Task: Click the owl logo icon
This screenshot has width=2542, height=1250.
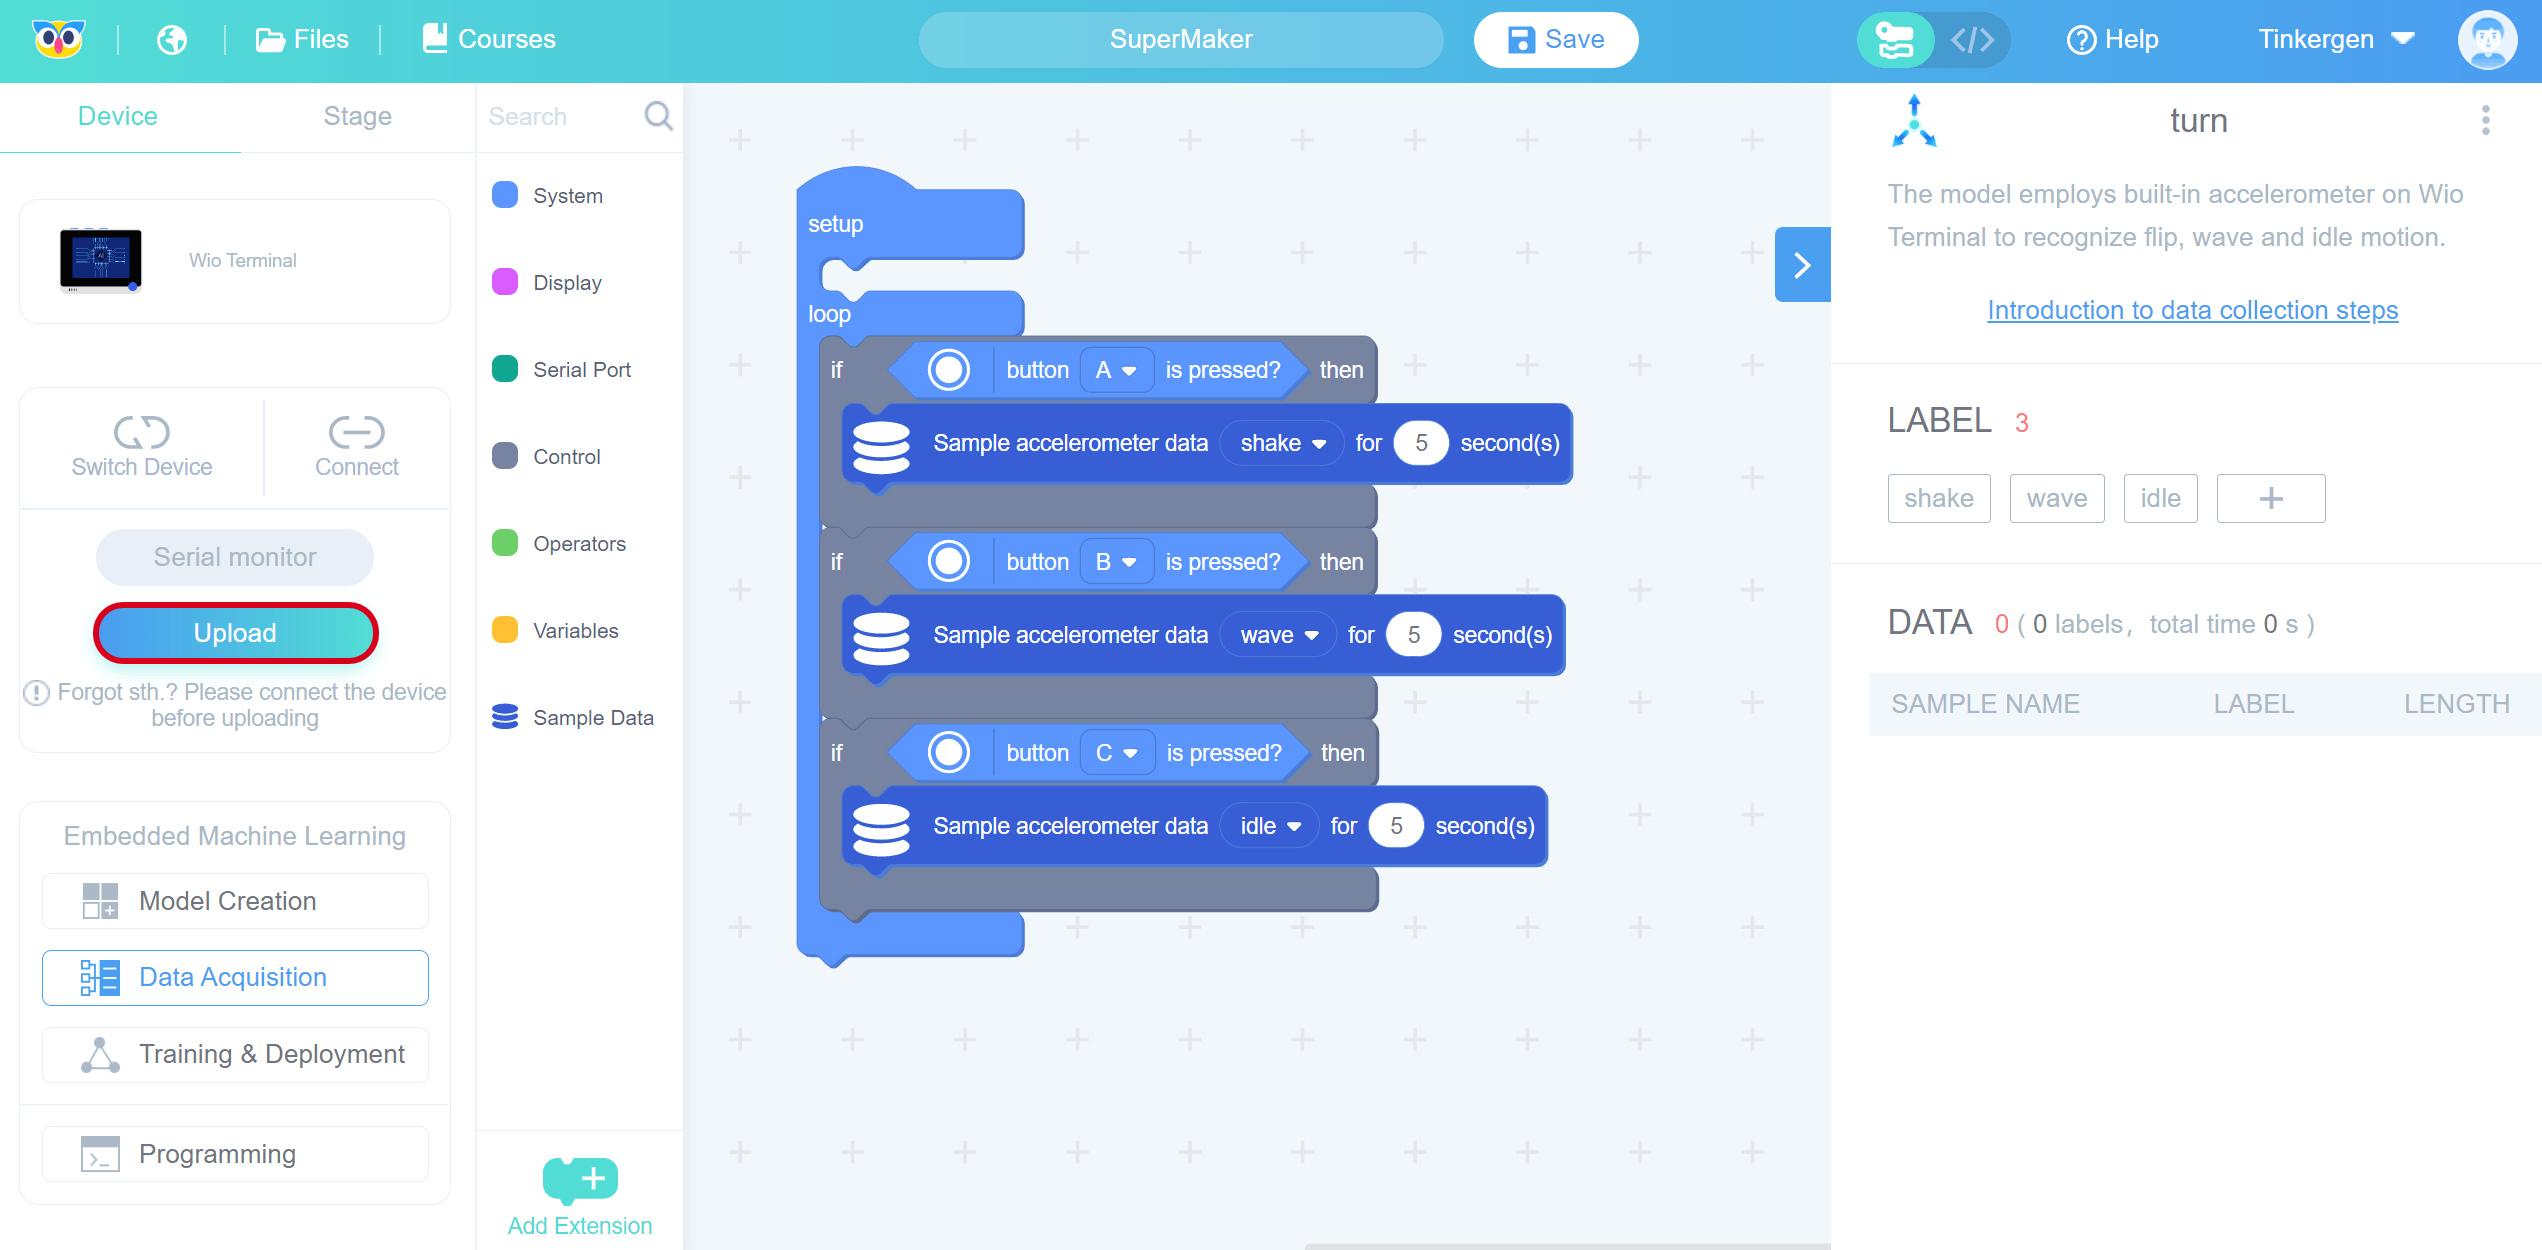Action: (x=58, y=40)
